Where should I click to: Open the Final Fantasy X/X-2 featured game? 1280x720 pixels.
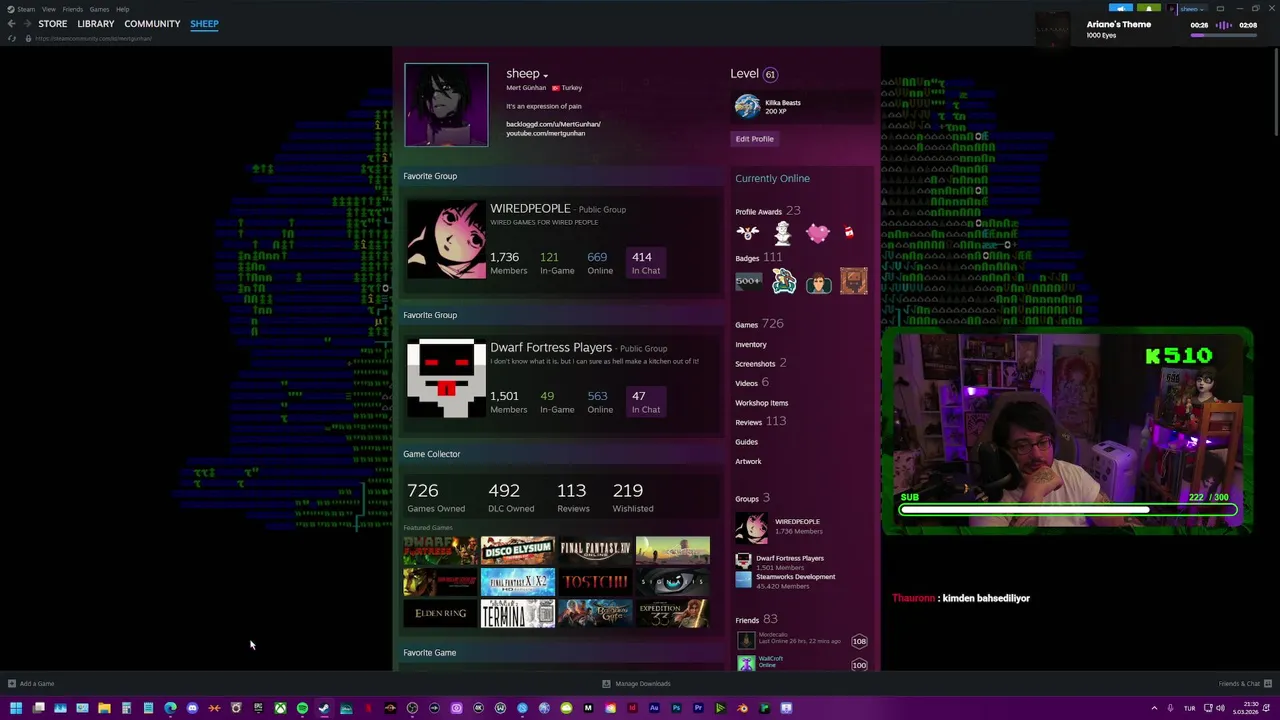point(517,582)
